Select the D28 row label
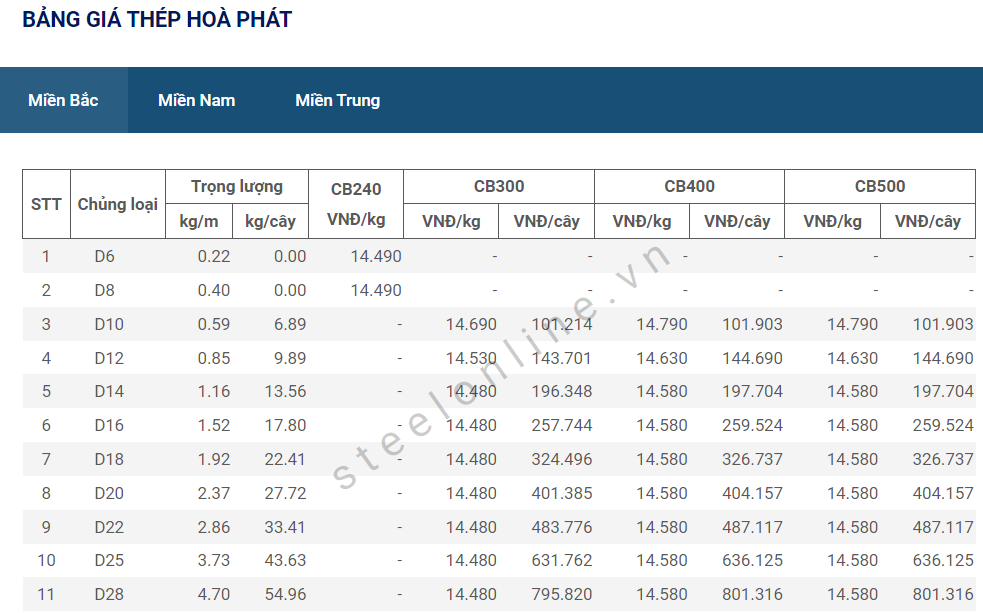This screenshot has height=613, width=983. 109,594
